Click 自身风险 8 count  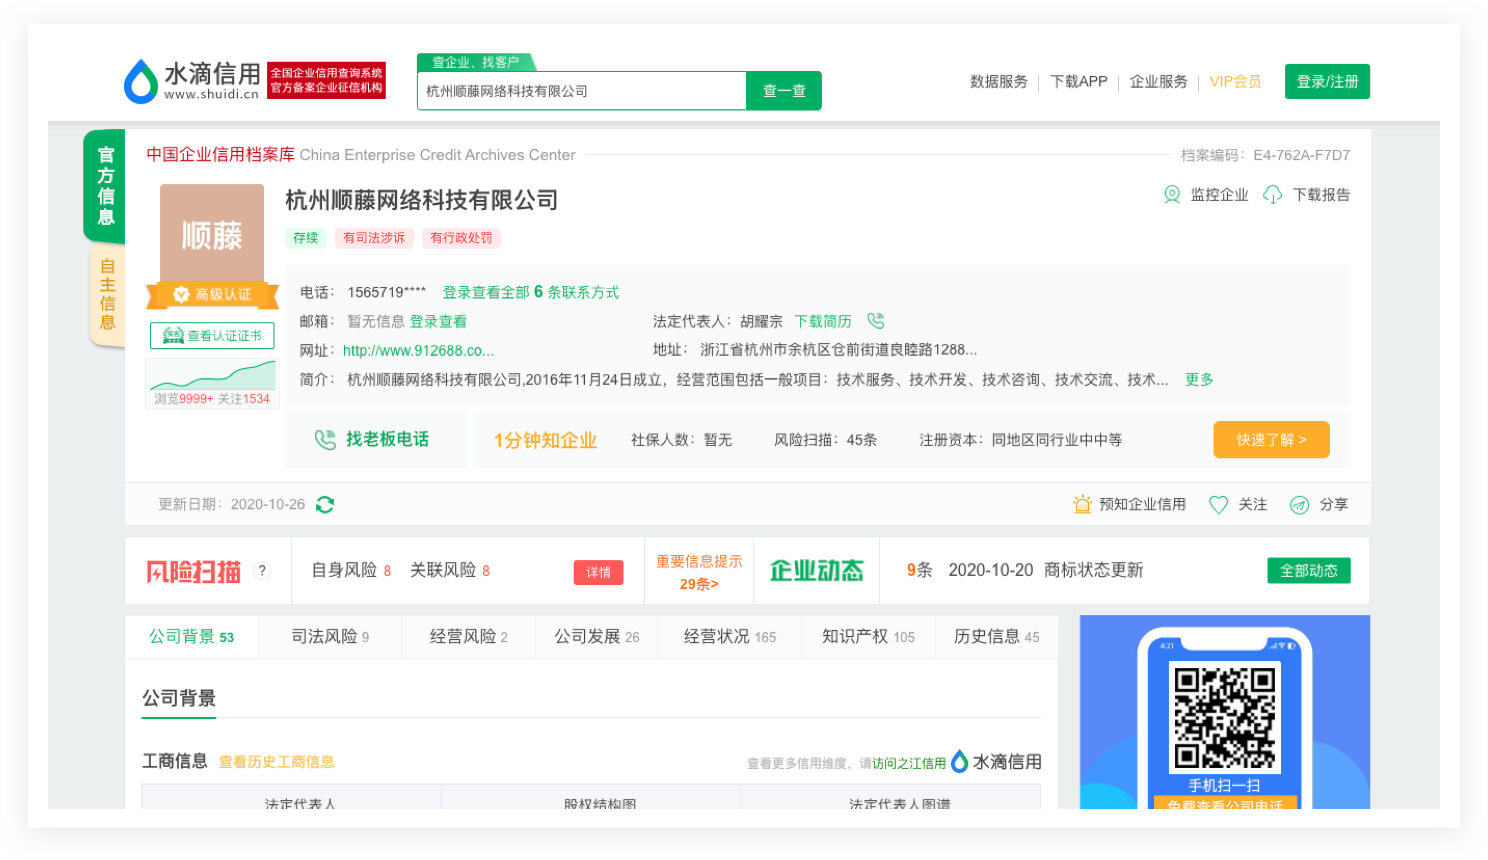click(351, 570)
